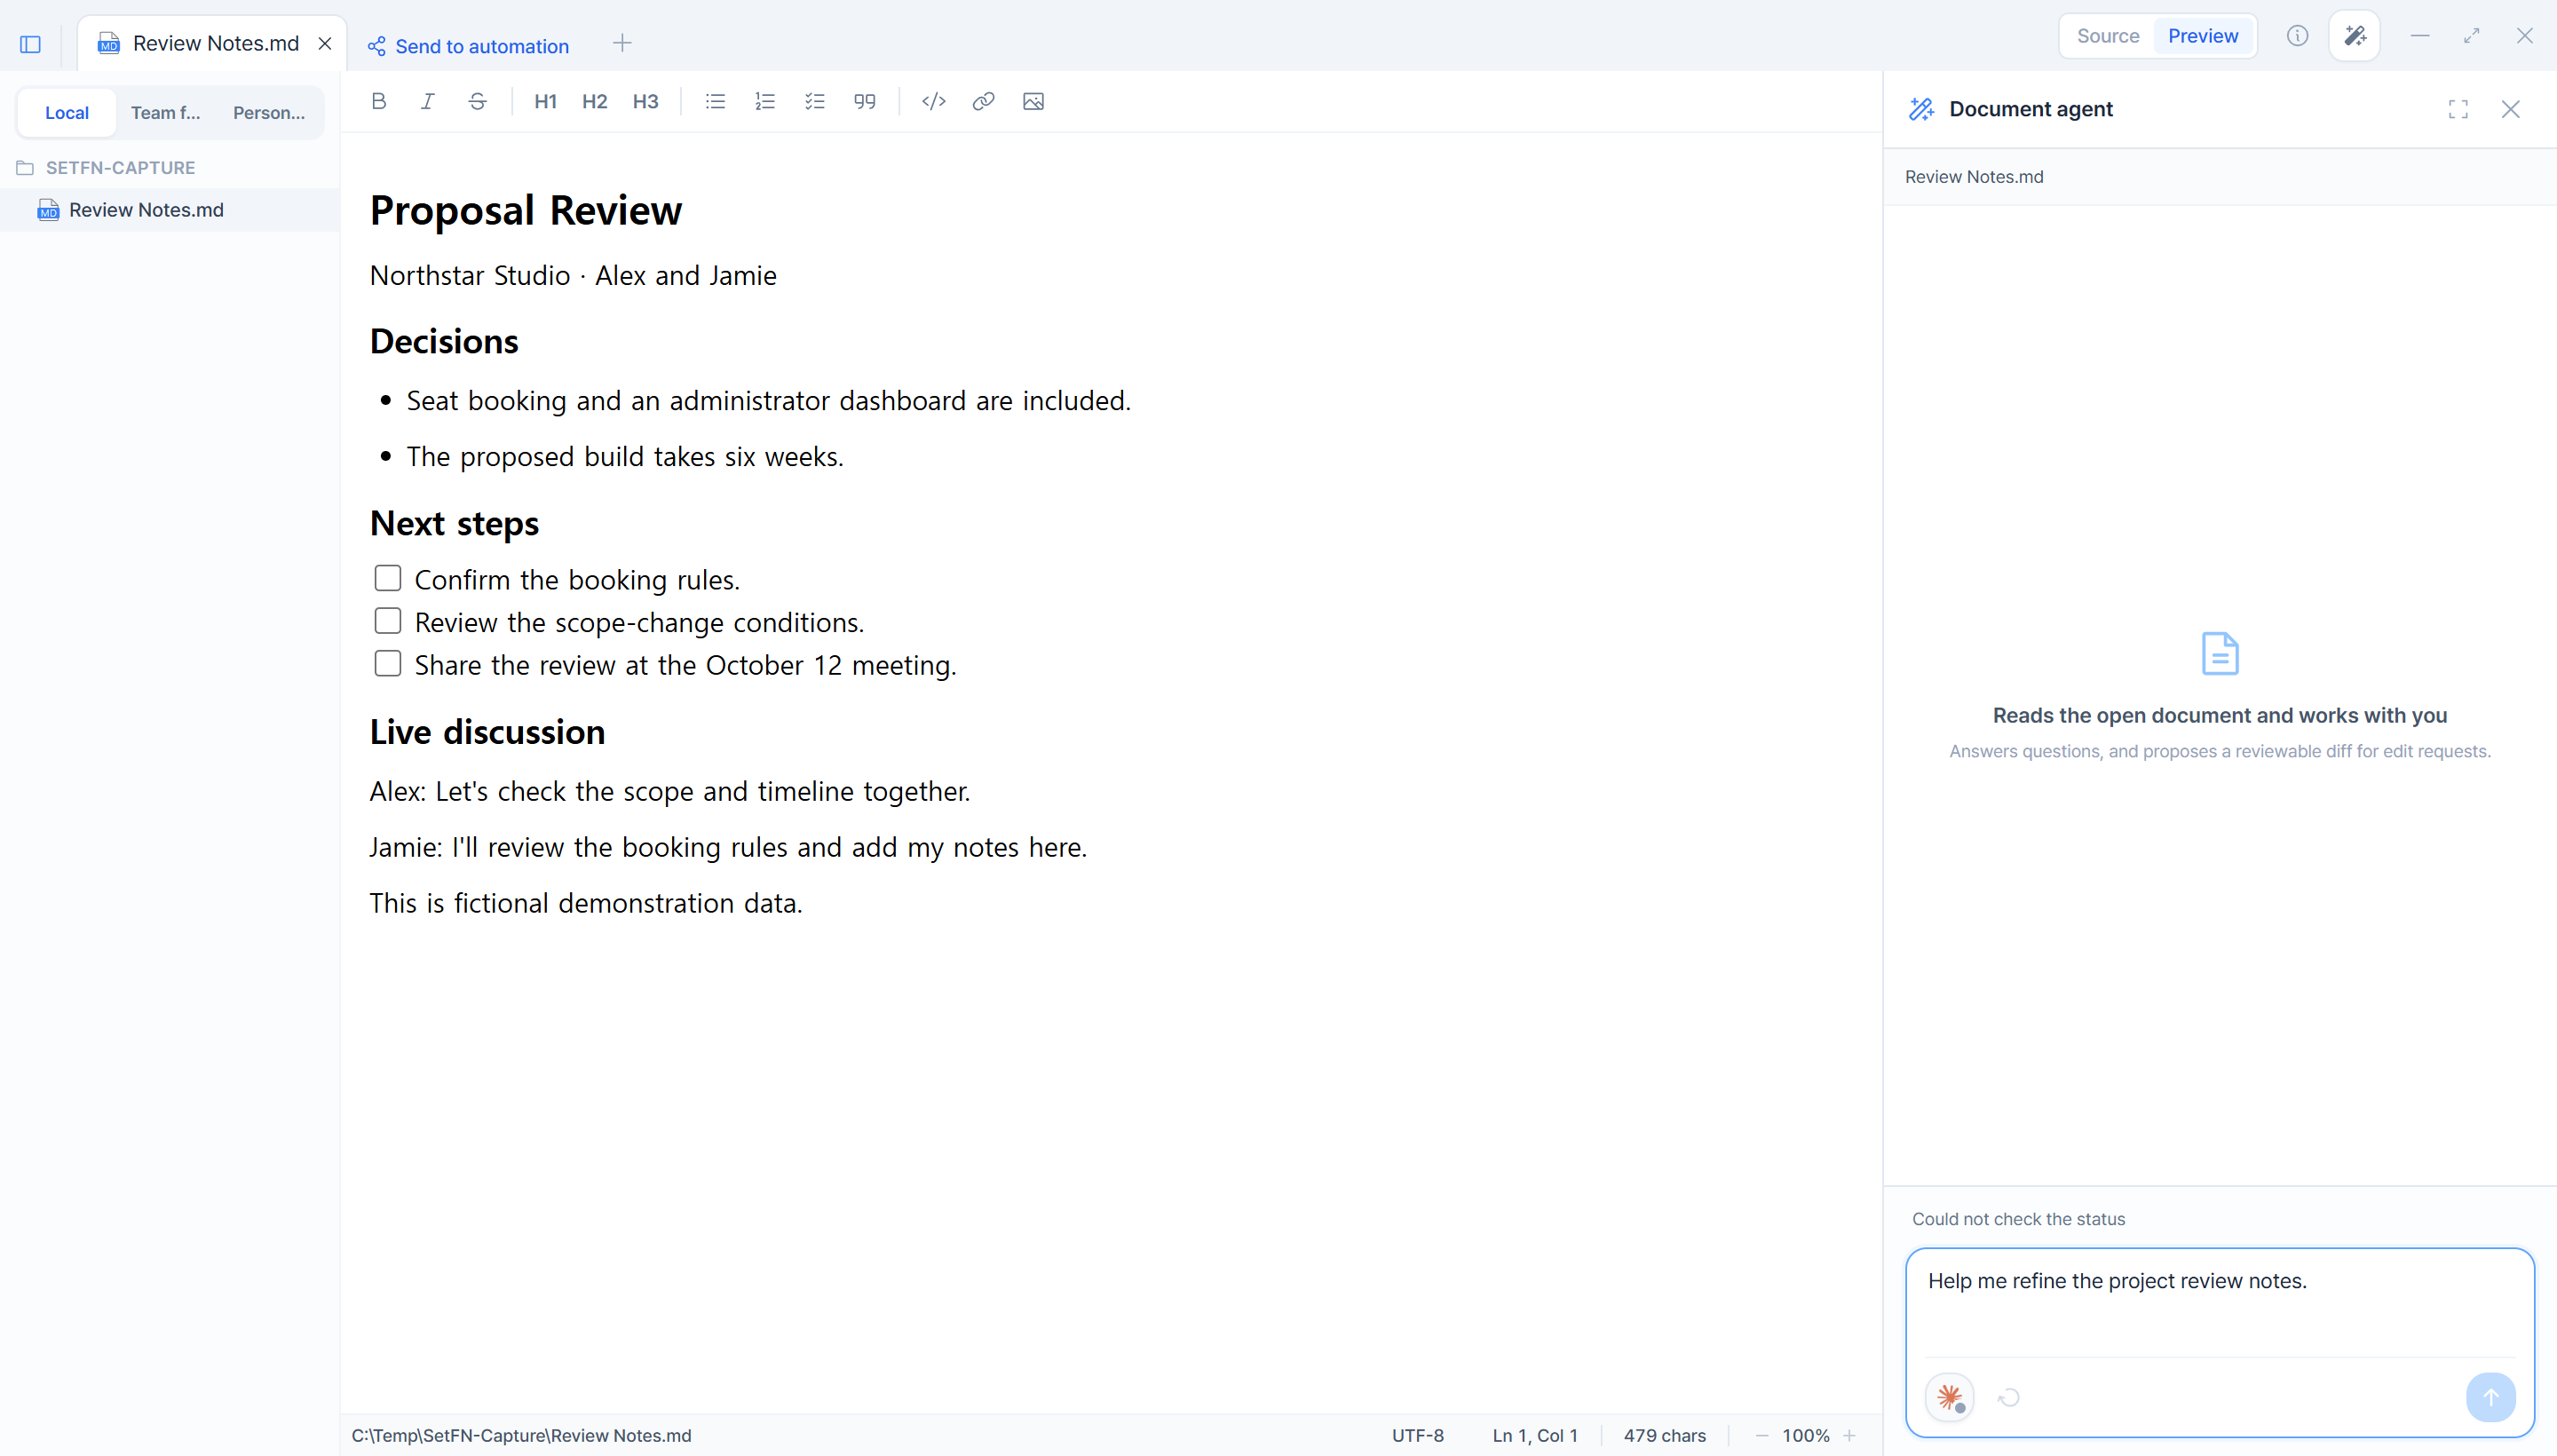Viewport: 2557px width, 1456px height.
Task: Click the Ln 1, Col 1 status
Action: pos(1535,1435)
